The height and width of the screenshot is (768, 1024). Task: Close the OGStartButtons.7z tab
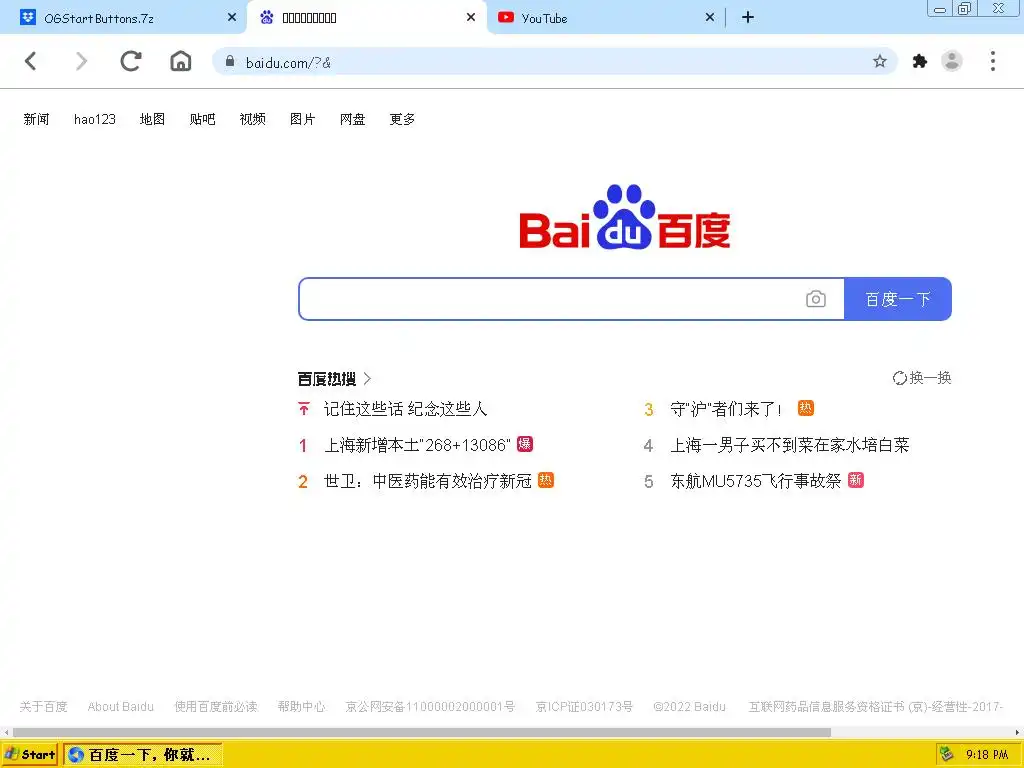(x=232, y=18)
